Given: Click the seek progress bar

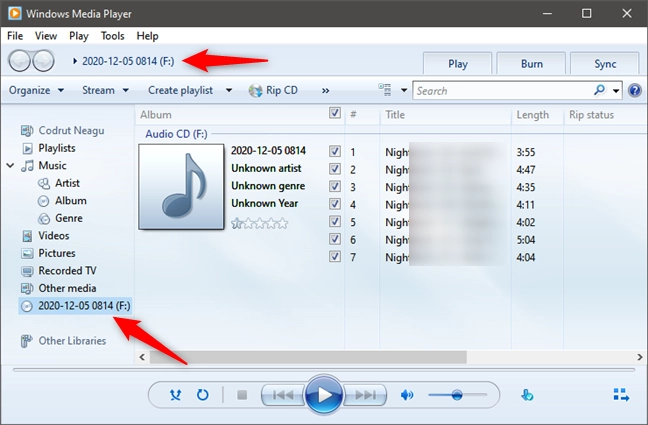Looking at the screenshot, I should click(x=324, y=370).
